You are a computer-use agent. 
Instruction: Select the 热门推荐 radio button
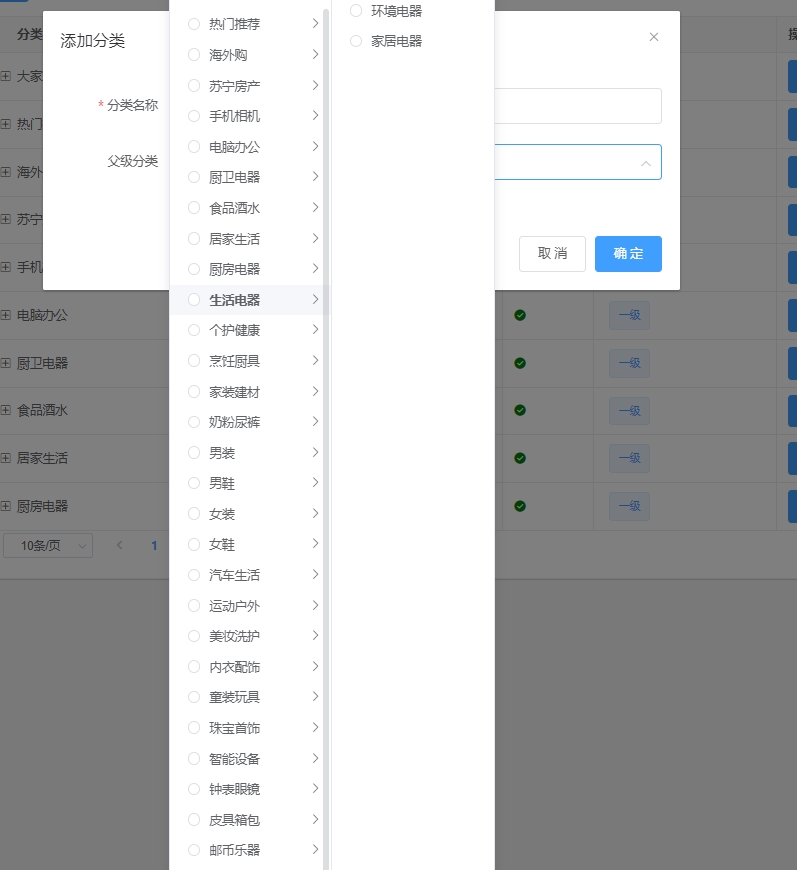(194, 24)
